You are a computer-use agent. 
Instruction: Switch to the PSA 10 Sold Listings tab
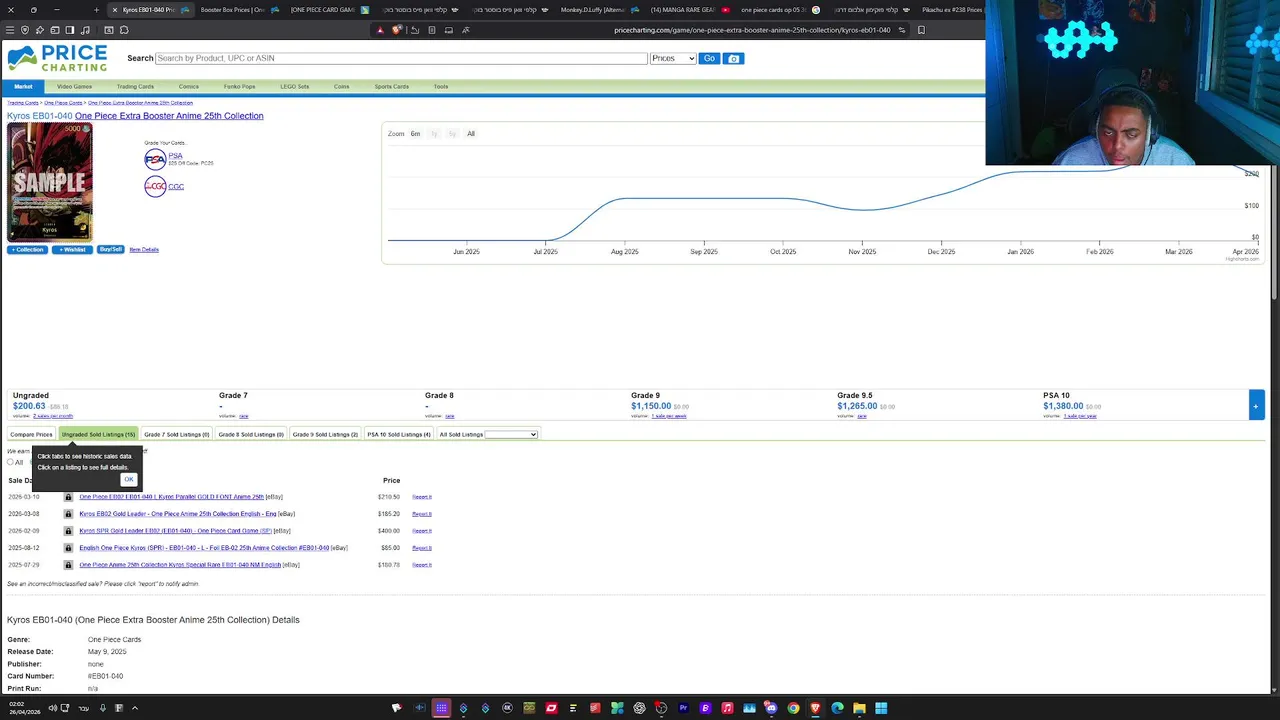[399, 434]
